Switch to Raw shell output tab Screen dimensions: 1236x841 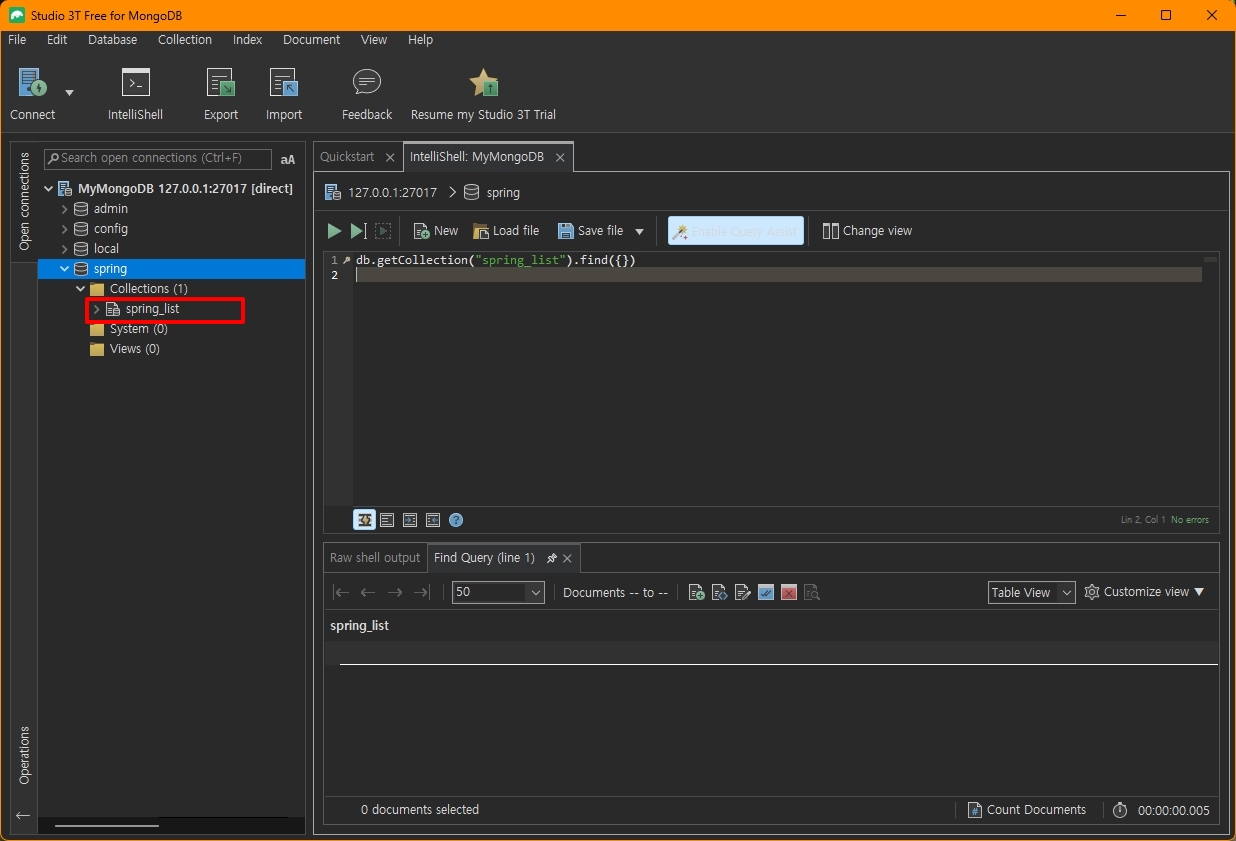[x=375, y=558]
